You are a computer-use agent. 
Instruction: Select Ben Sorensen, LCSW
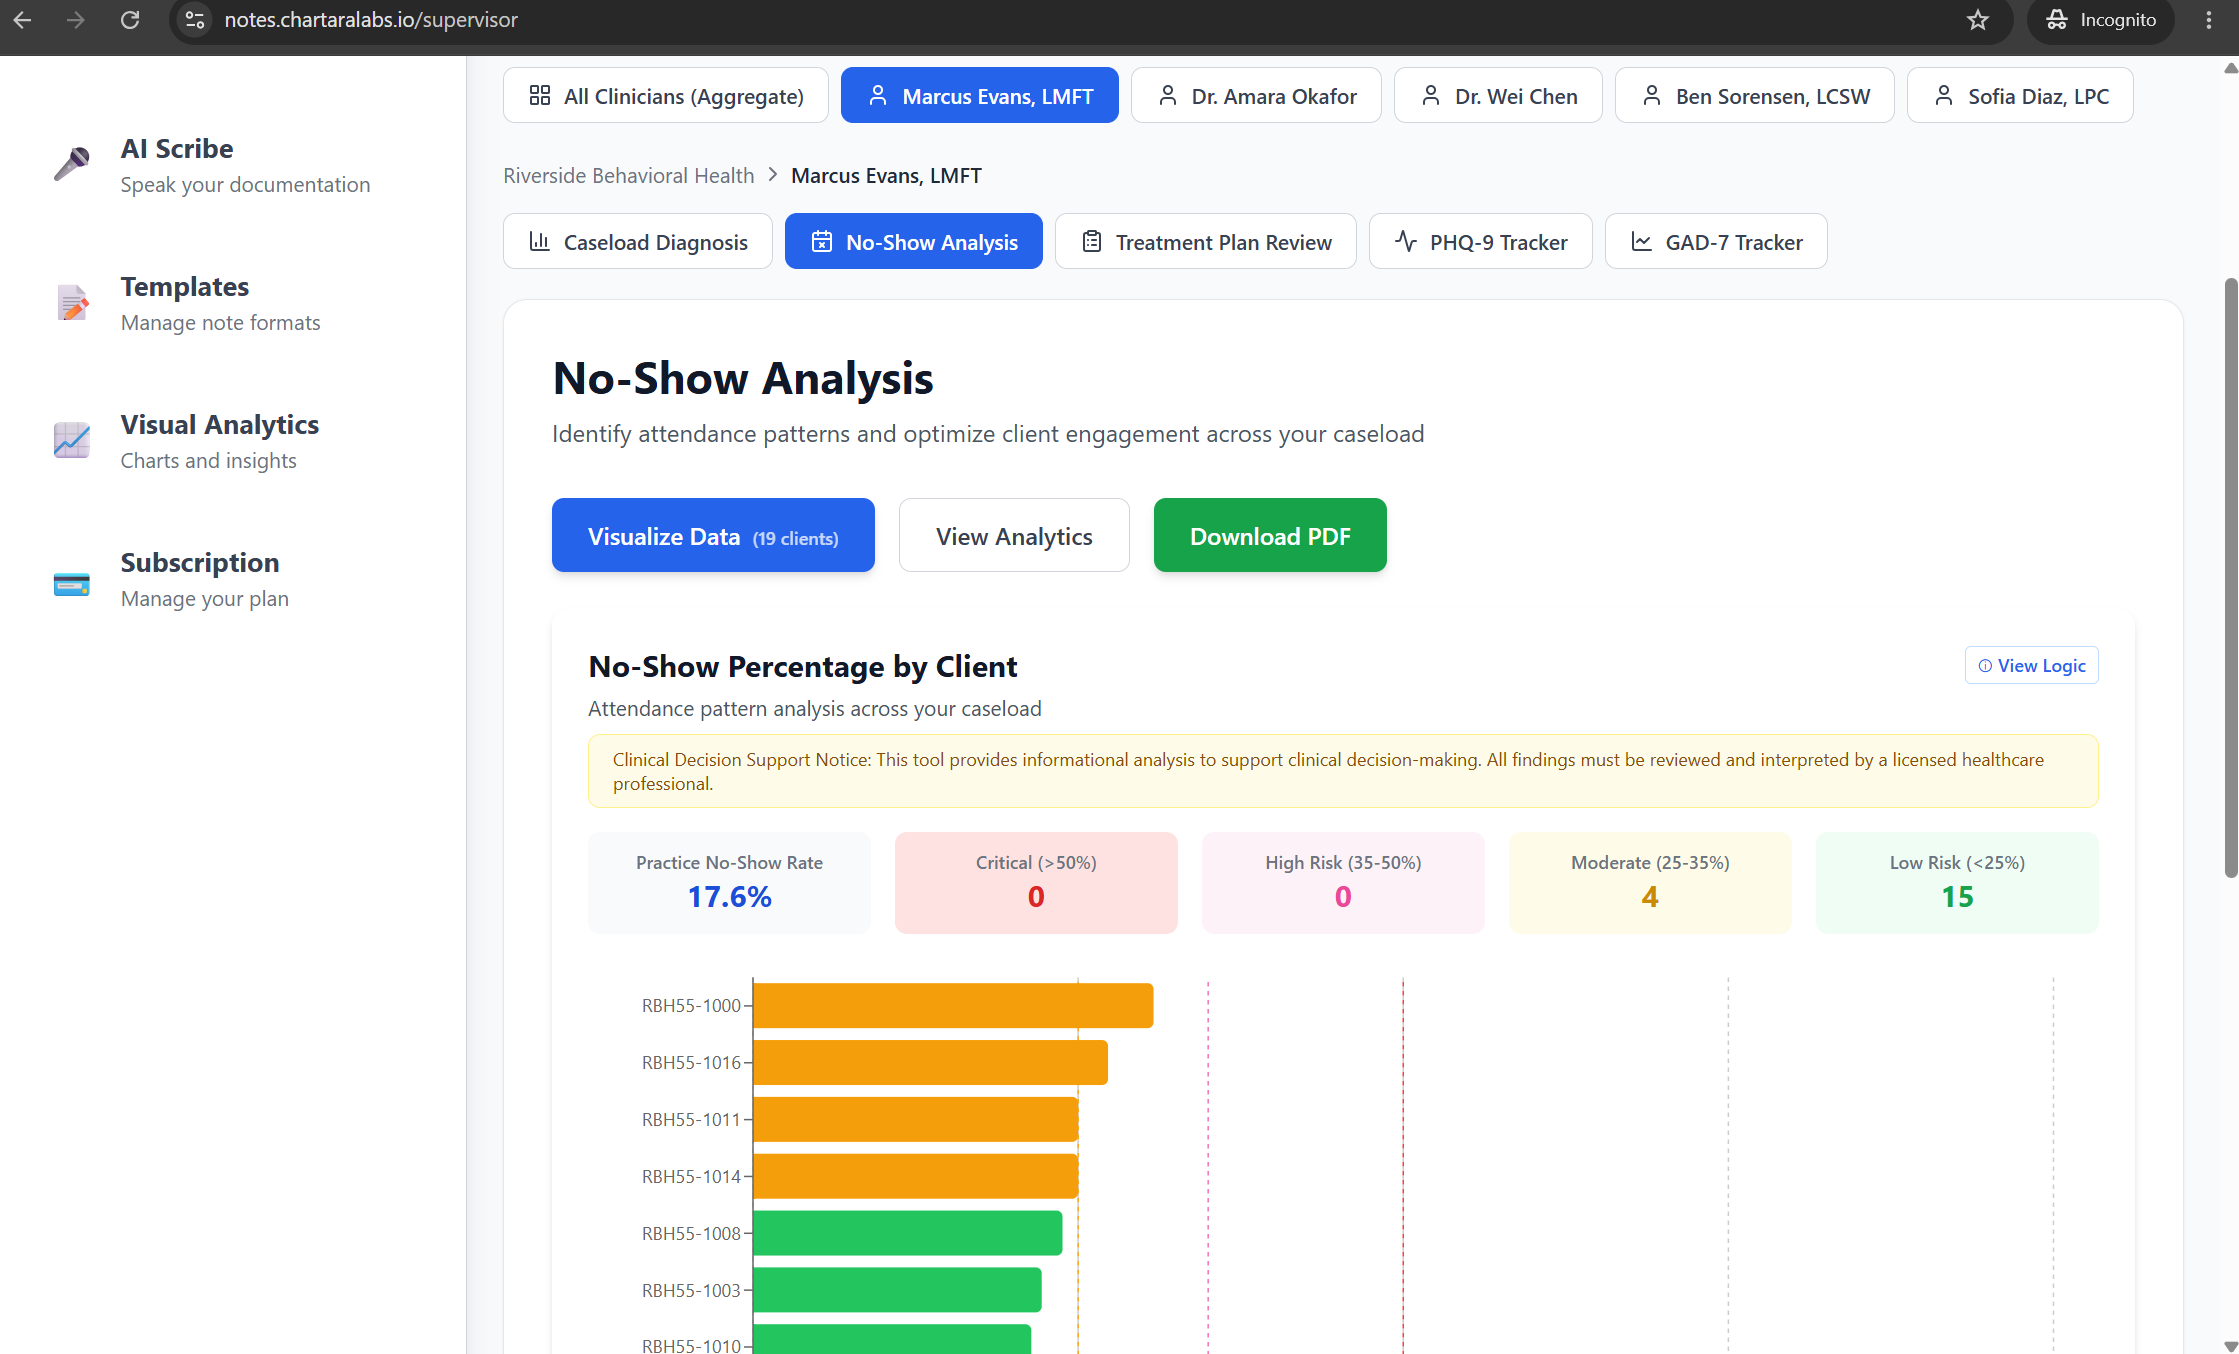pos(1755,95)
